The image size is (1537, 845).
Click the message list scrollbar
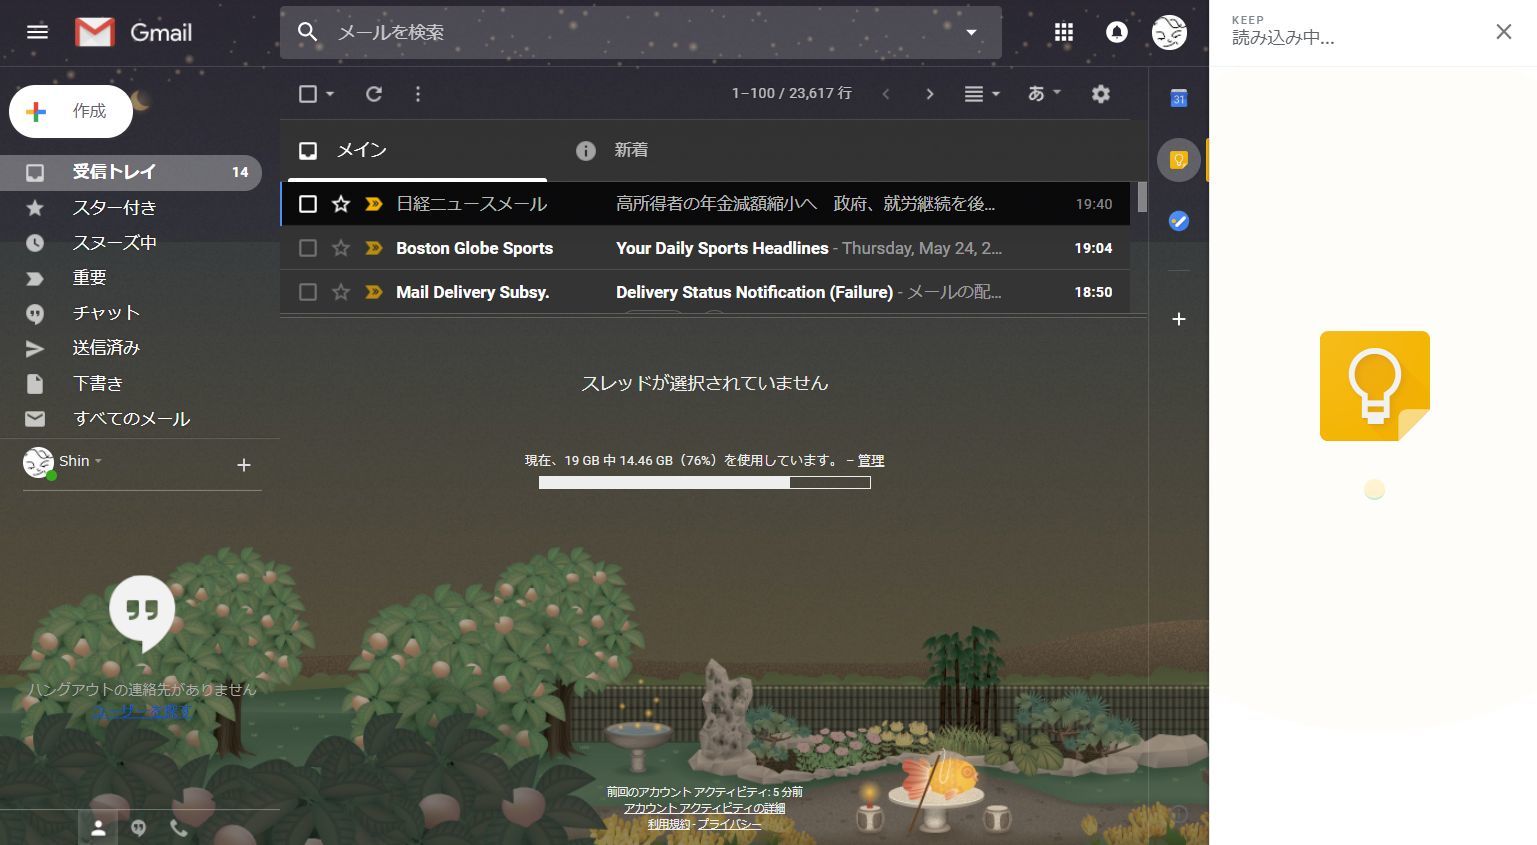1142,197
